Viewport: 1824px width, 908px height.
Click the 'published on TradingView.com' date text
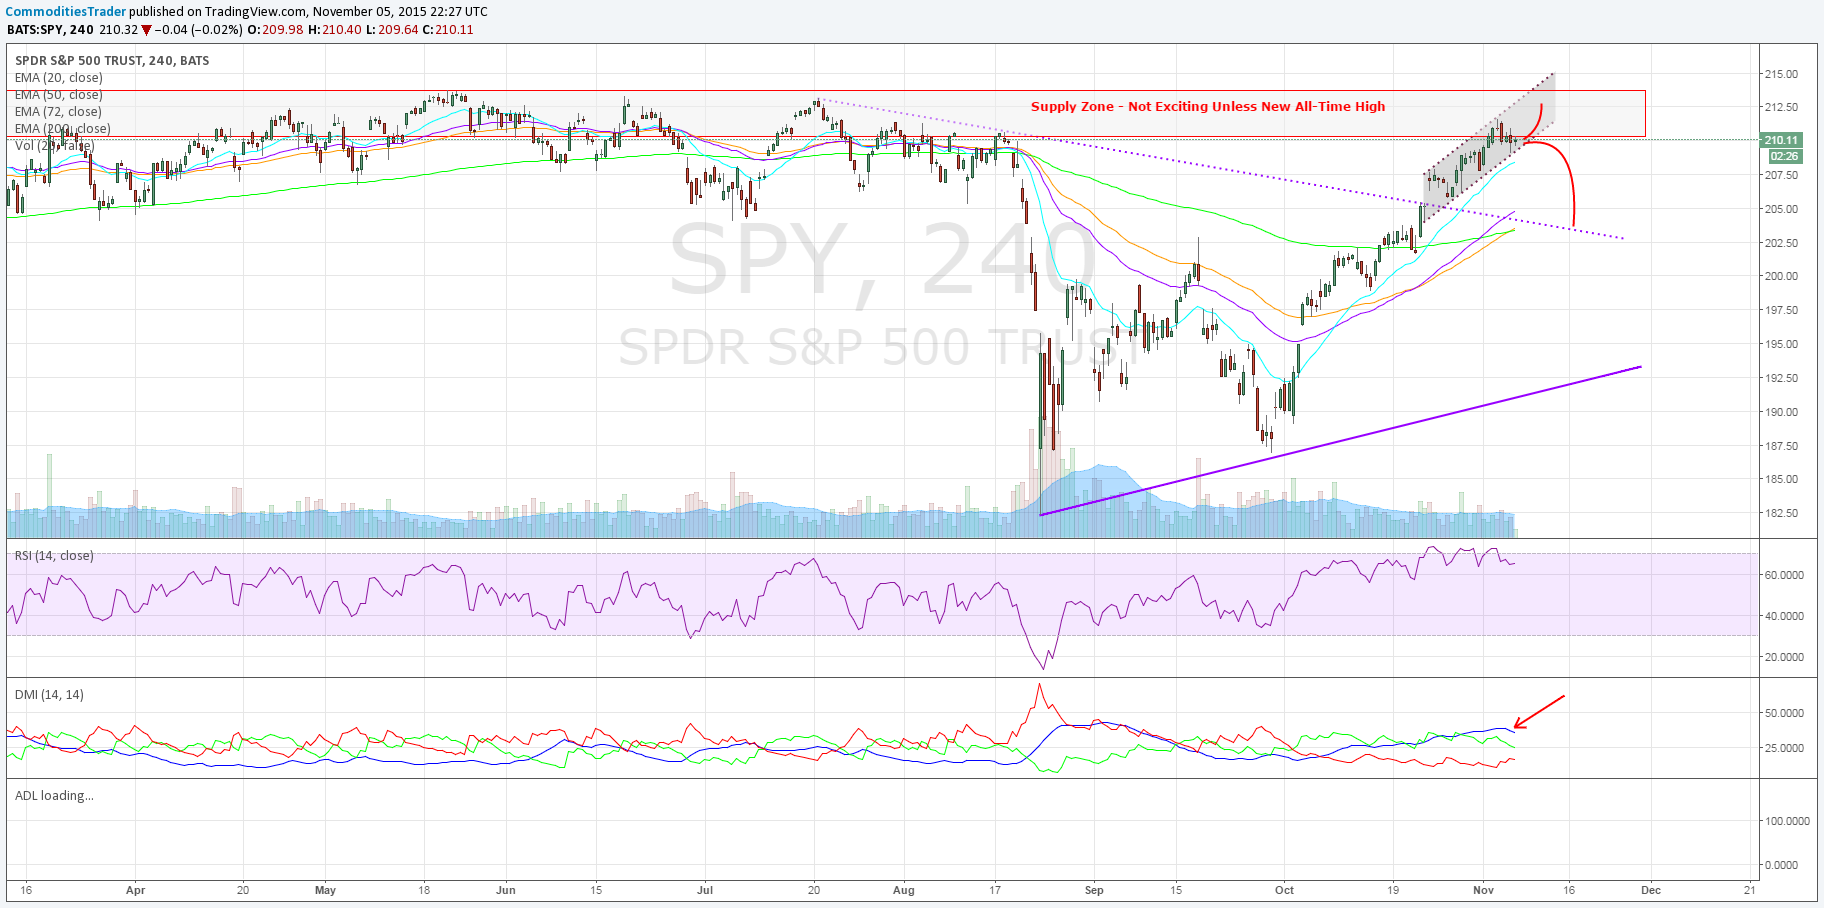tap(309, 12)
